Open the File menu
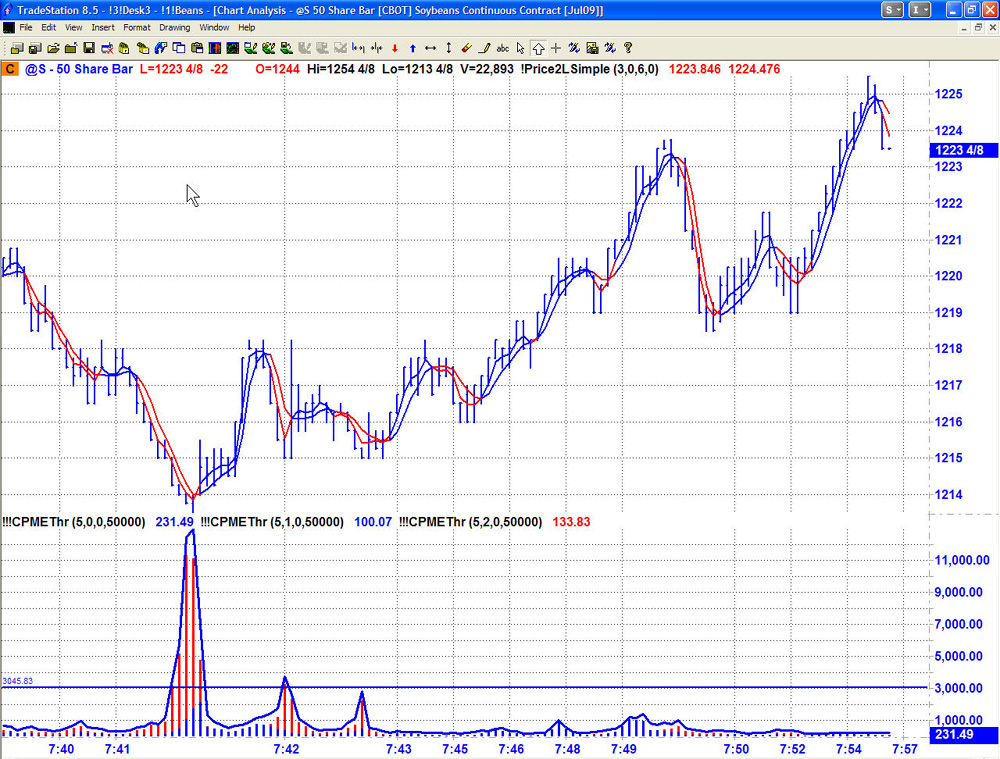Screen dimensions: 1000x759 [x=26, y=27]
